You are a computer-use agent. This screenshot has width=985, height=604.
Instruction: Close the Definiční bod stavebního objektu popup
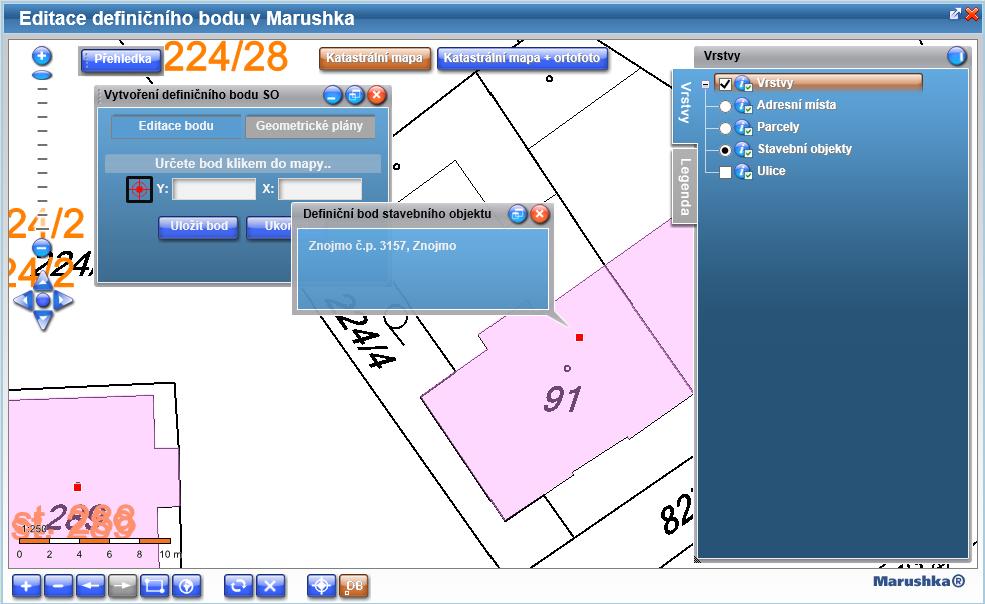point(540,214)
